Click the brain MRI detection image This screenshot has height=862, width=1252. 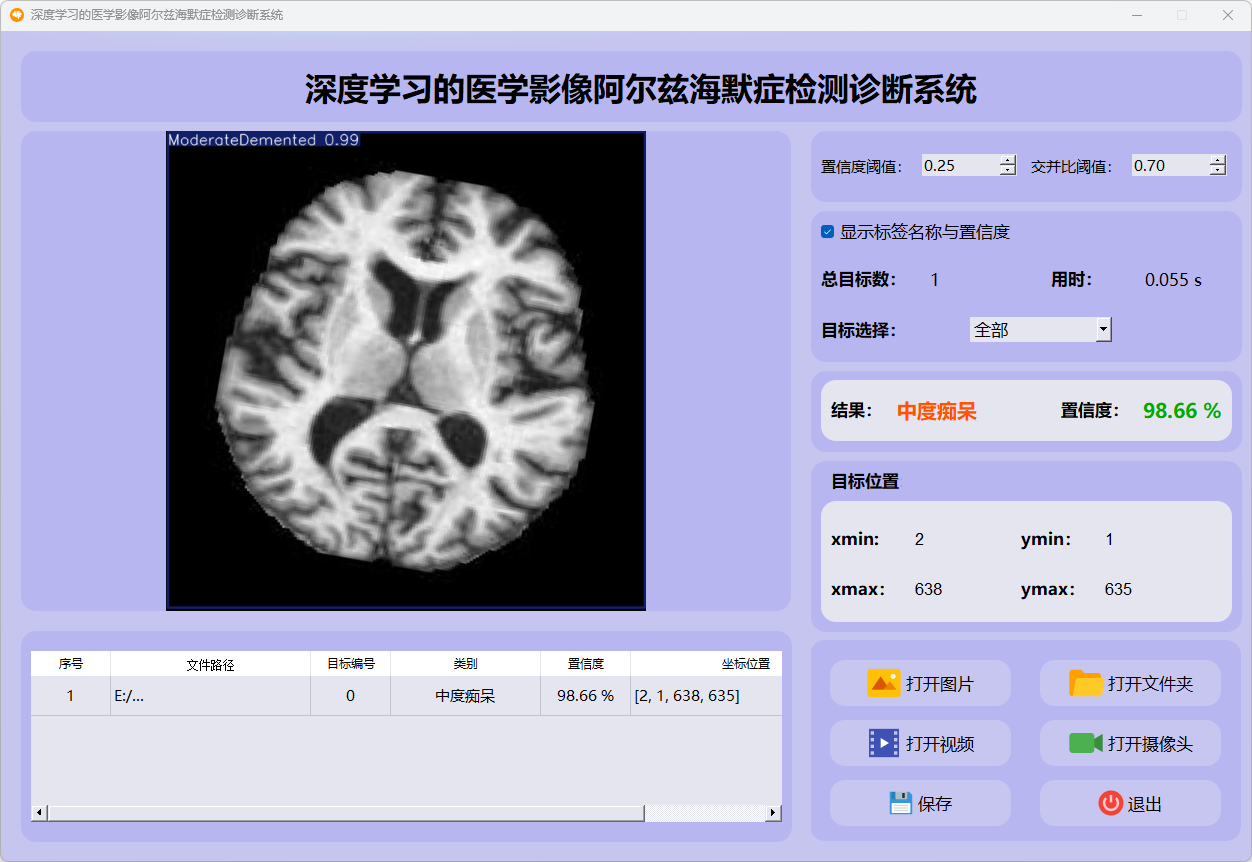(x=406, y=370)
